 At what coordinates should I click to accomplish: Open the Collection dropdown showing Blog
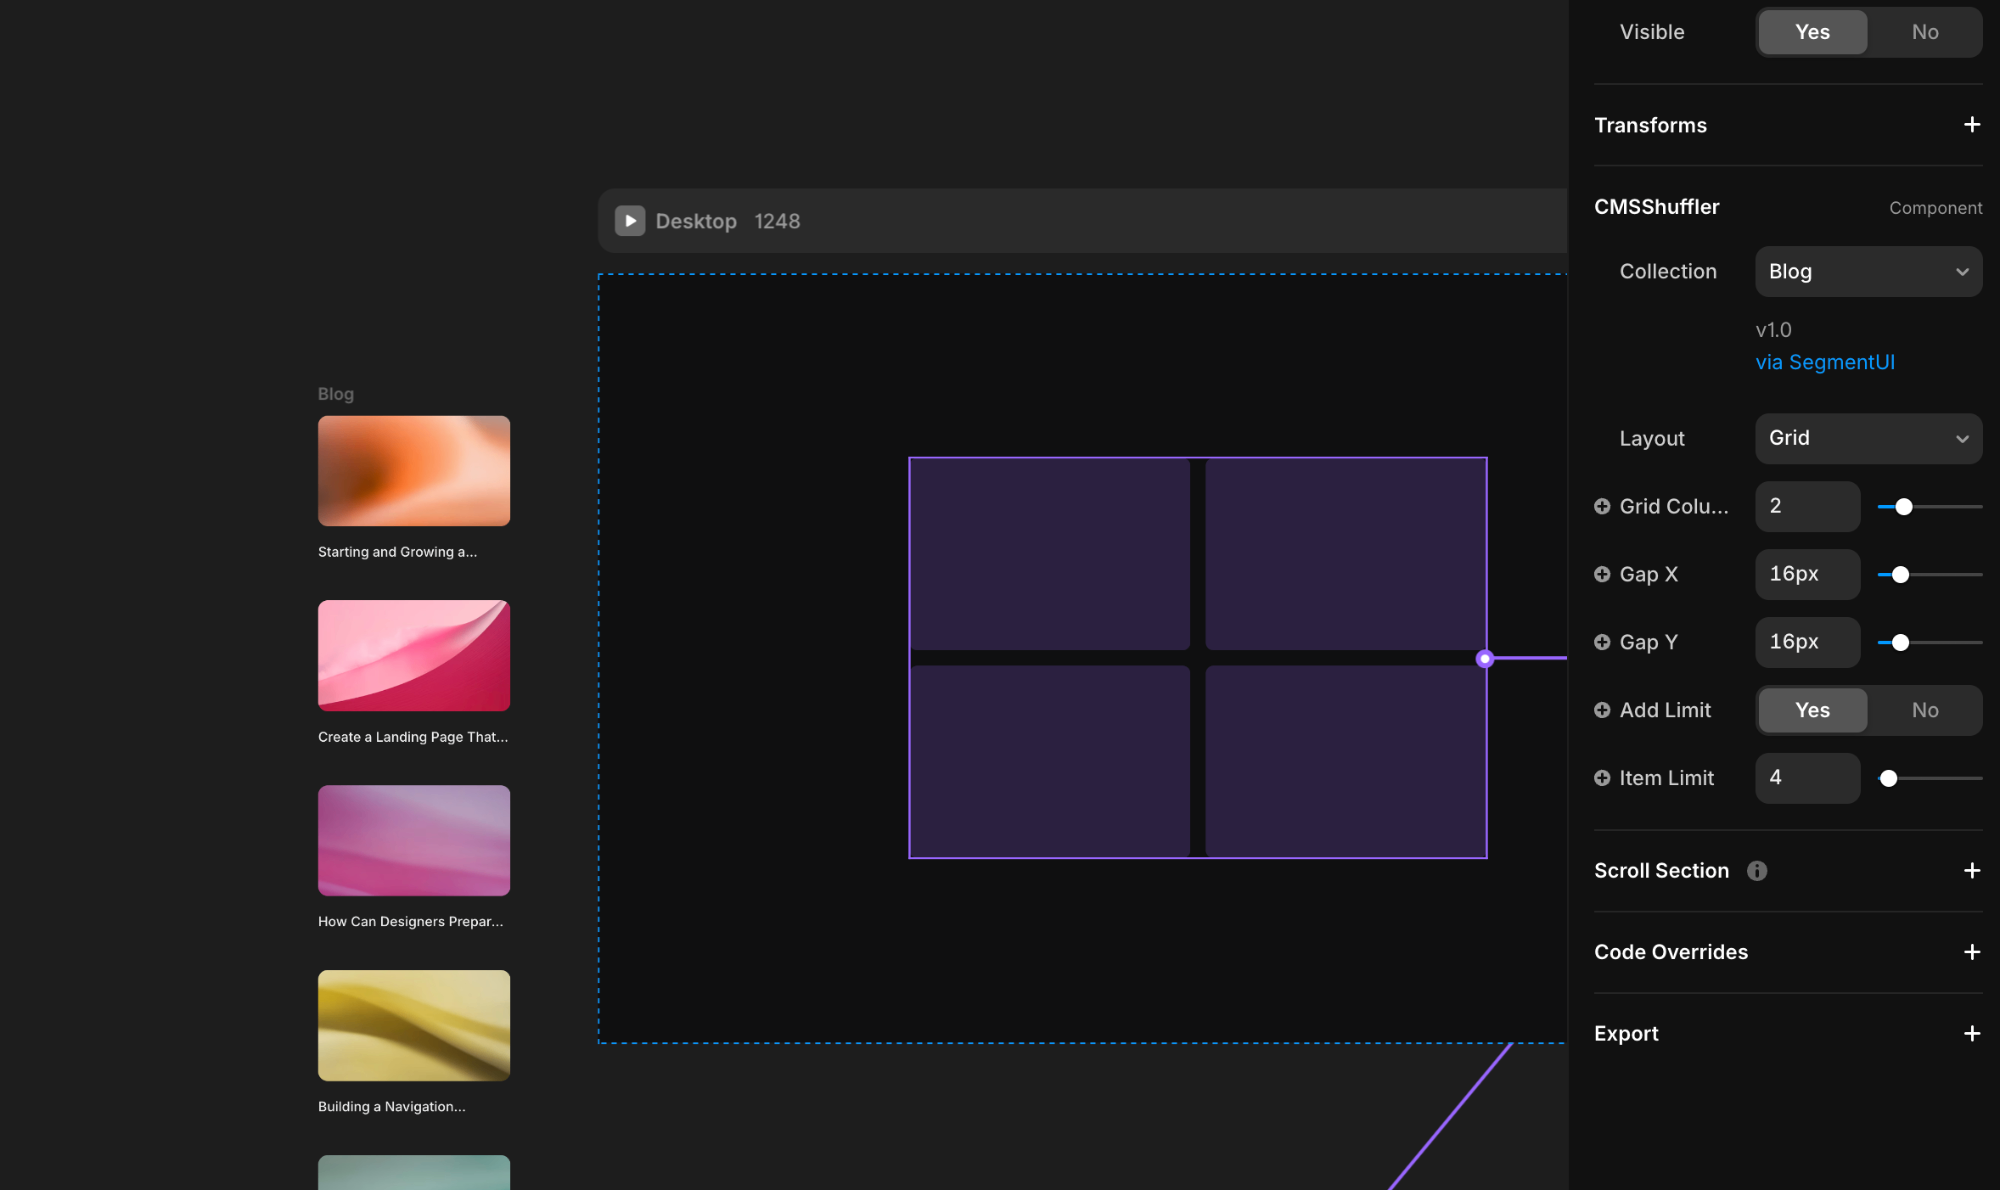click(x=1867, y=272)
